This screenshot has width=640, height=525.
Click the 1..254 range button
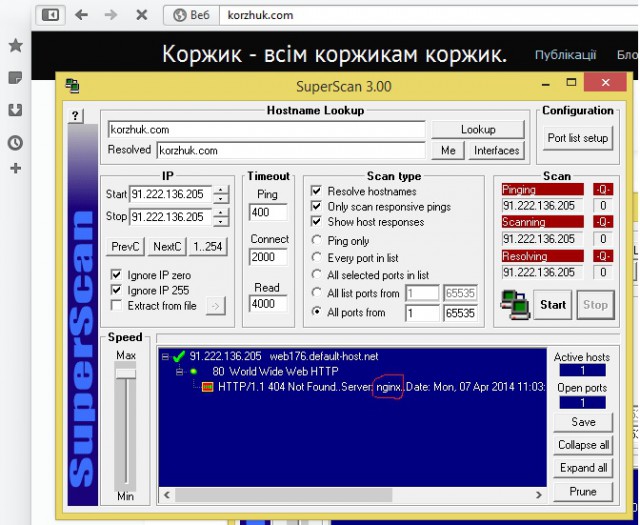(x=208, y=247)
